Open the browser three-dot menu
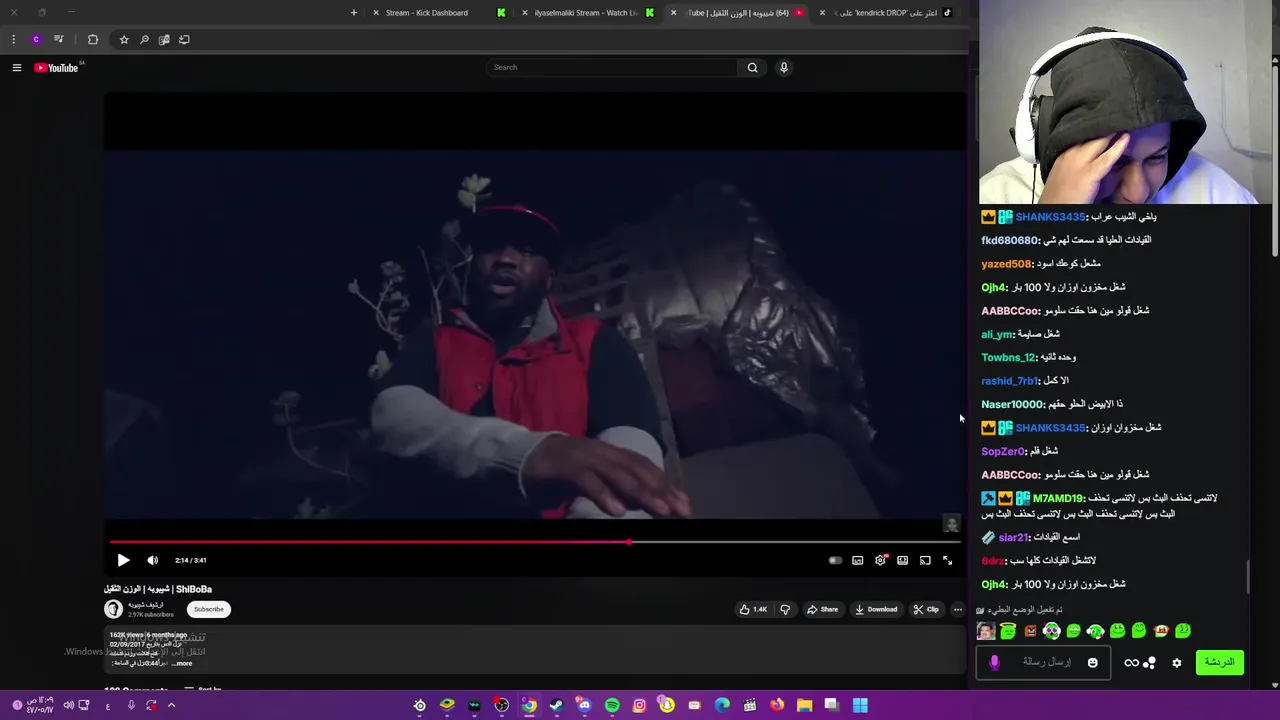 coord(13,39)
